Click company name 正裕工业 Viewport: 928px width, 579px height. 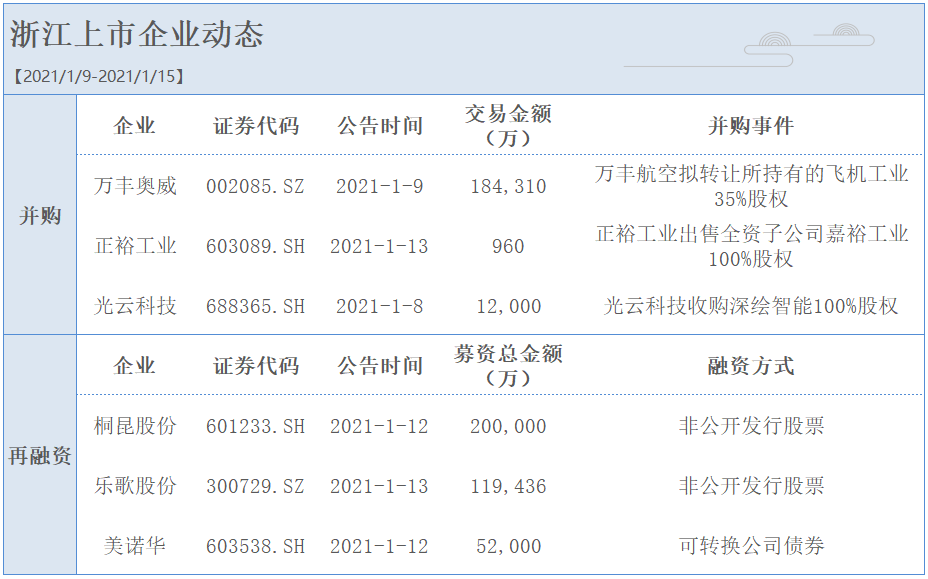(x=135, y=246)
